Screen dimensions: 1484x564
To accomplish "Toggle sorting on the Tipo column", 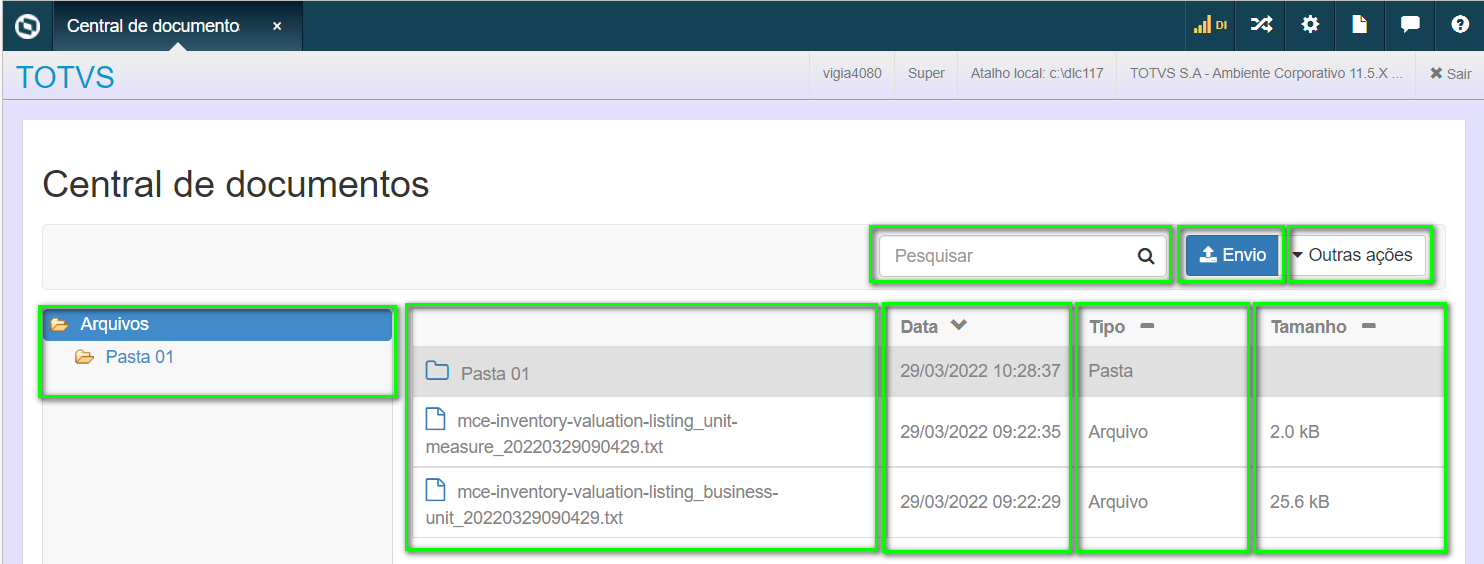I will point(1147,326).
